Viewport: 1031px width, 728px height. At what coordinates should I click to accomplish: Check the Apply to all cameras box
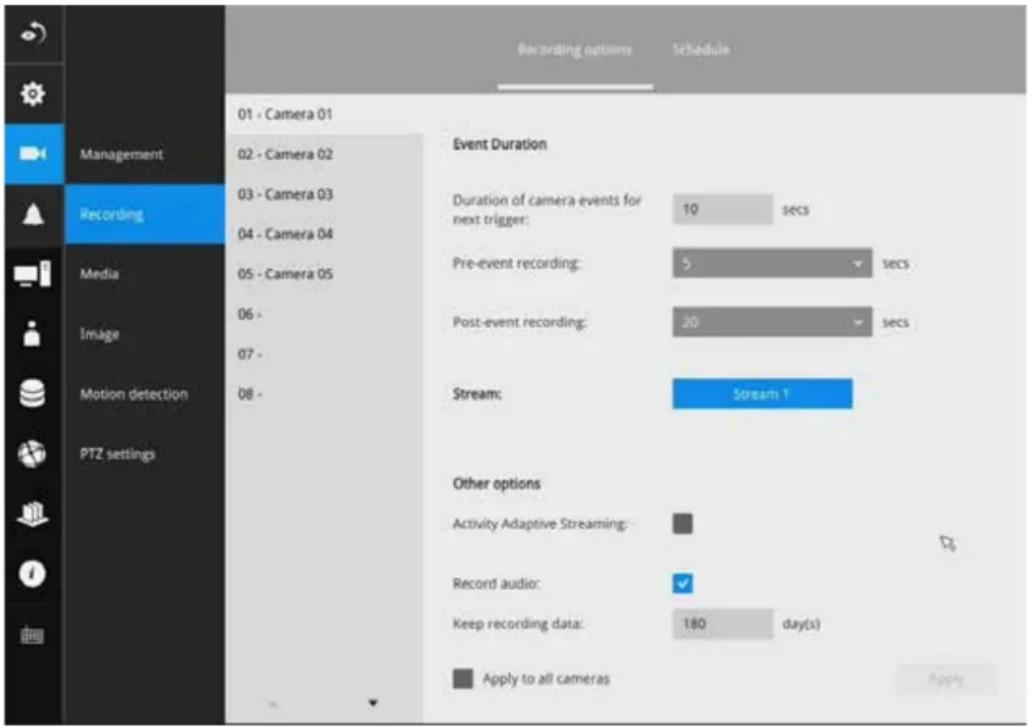click(x=463, y=679)
